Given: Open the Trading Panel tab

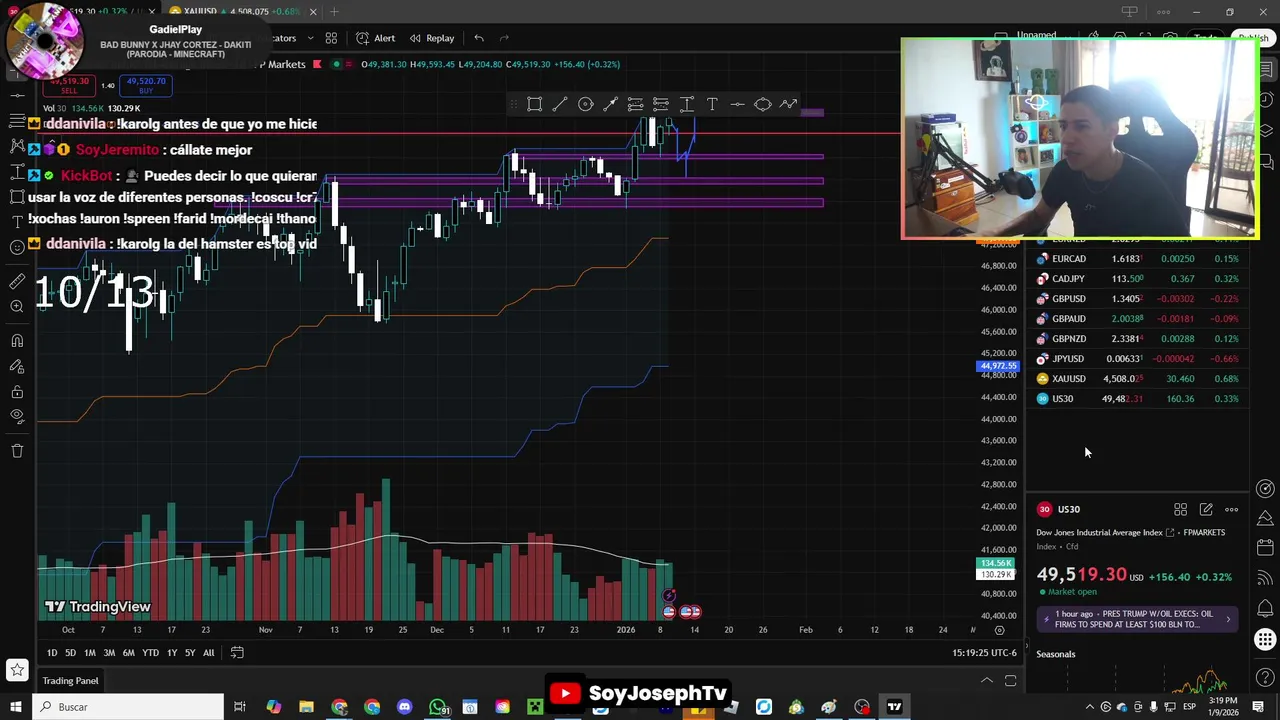Looking at the screenshot, I should coord(70,681).
